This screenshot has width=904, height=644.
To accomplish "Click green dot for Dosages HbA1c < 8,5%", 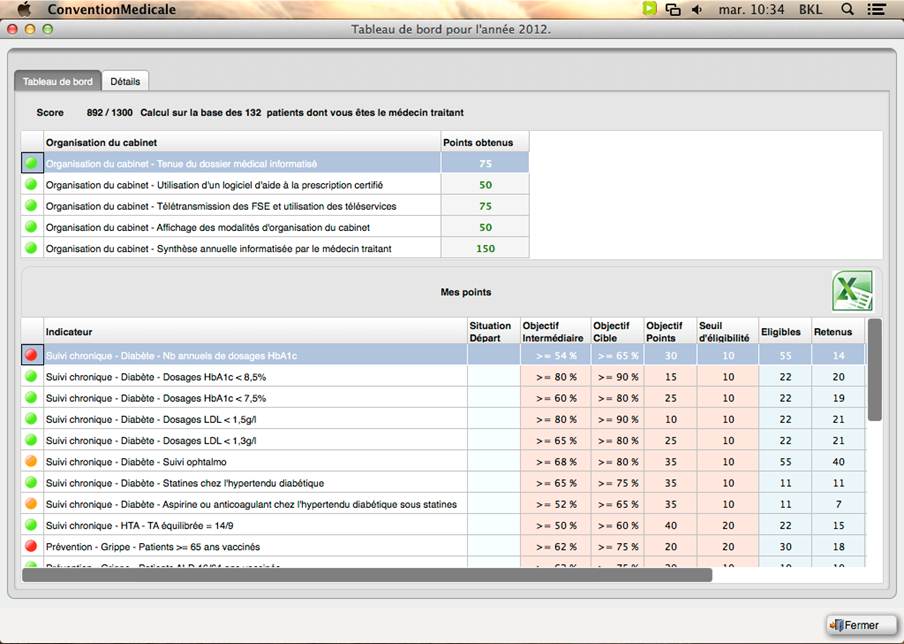I will (x=32, y=376).
